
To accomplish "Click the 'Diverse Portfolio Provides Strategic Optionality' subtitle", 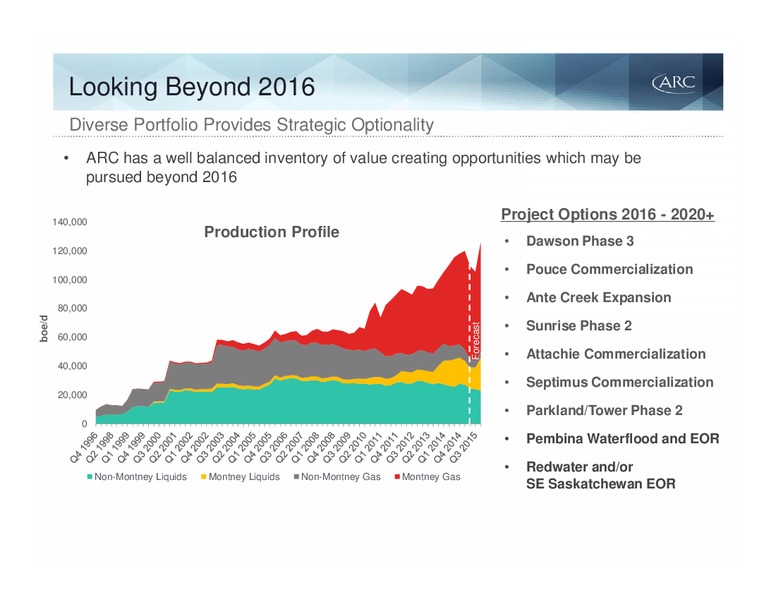I will [251, 125].
